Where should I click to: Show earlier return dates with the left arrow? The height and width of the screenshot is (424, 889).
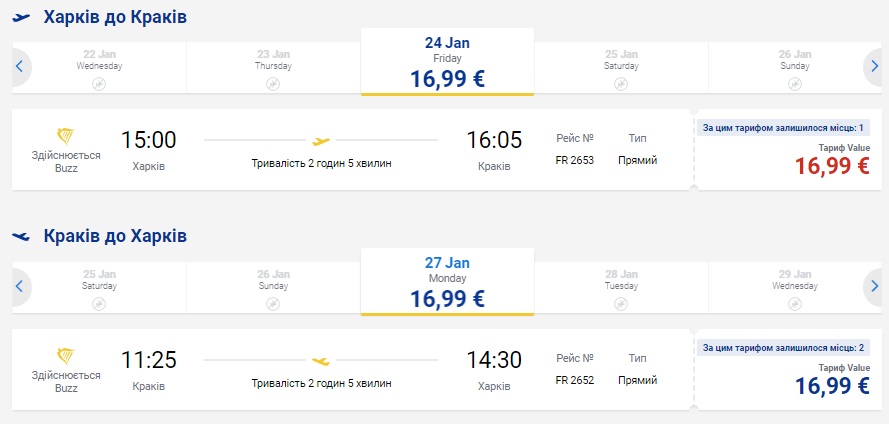coord(18,287)
